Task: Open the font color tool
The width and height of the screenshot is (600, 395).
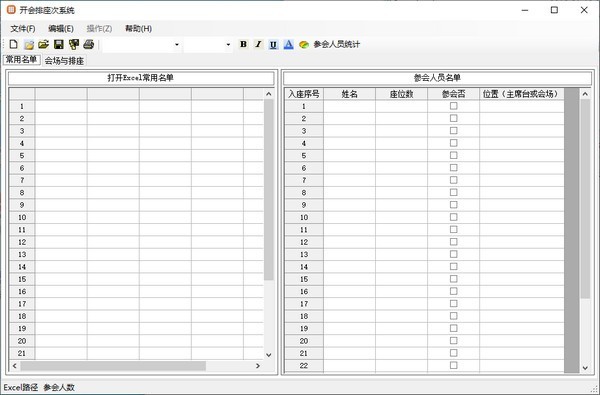Action: 289,44
